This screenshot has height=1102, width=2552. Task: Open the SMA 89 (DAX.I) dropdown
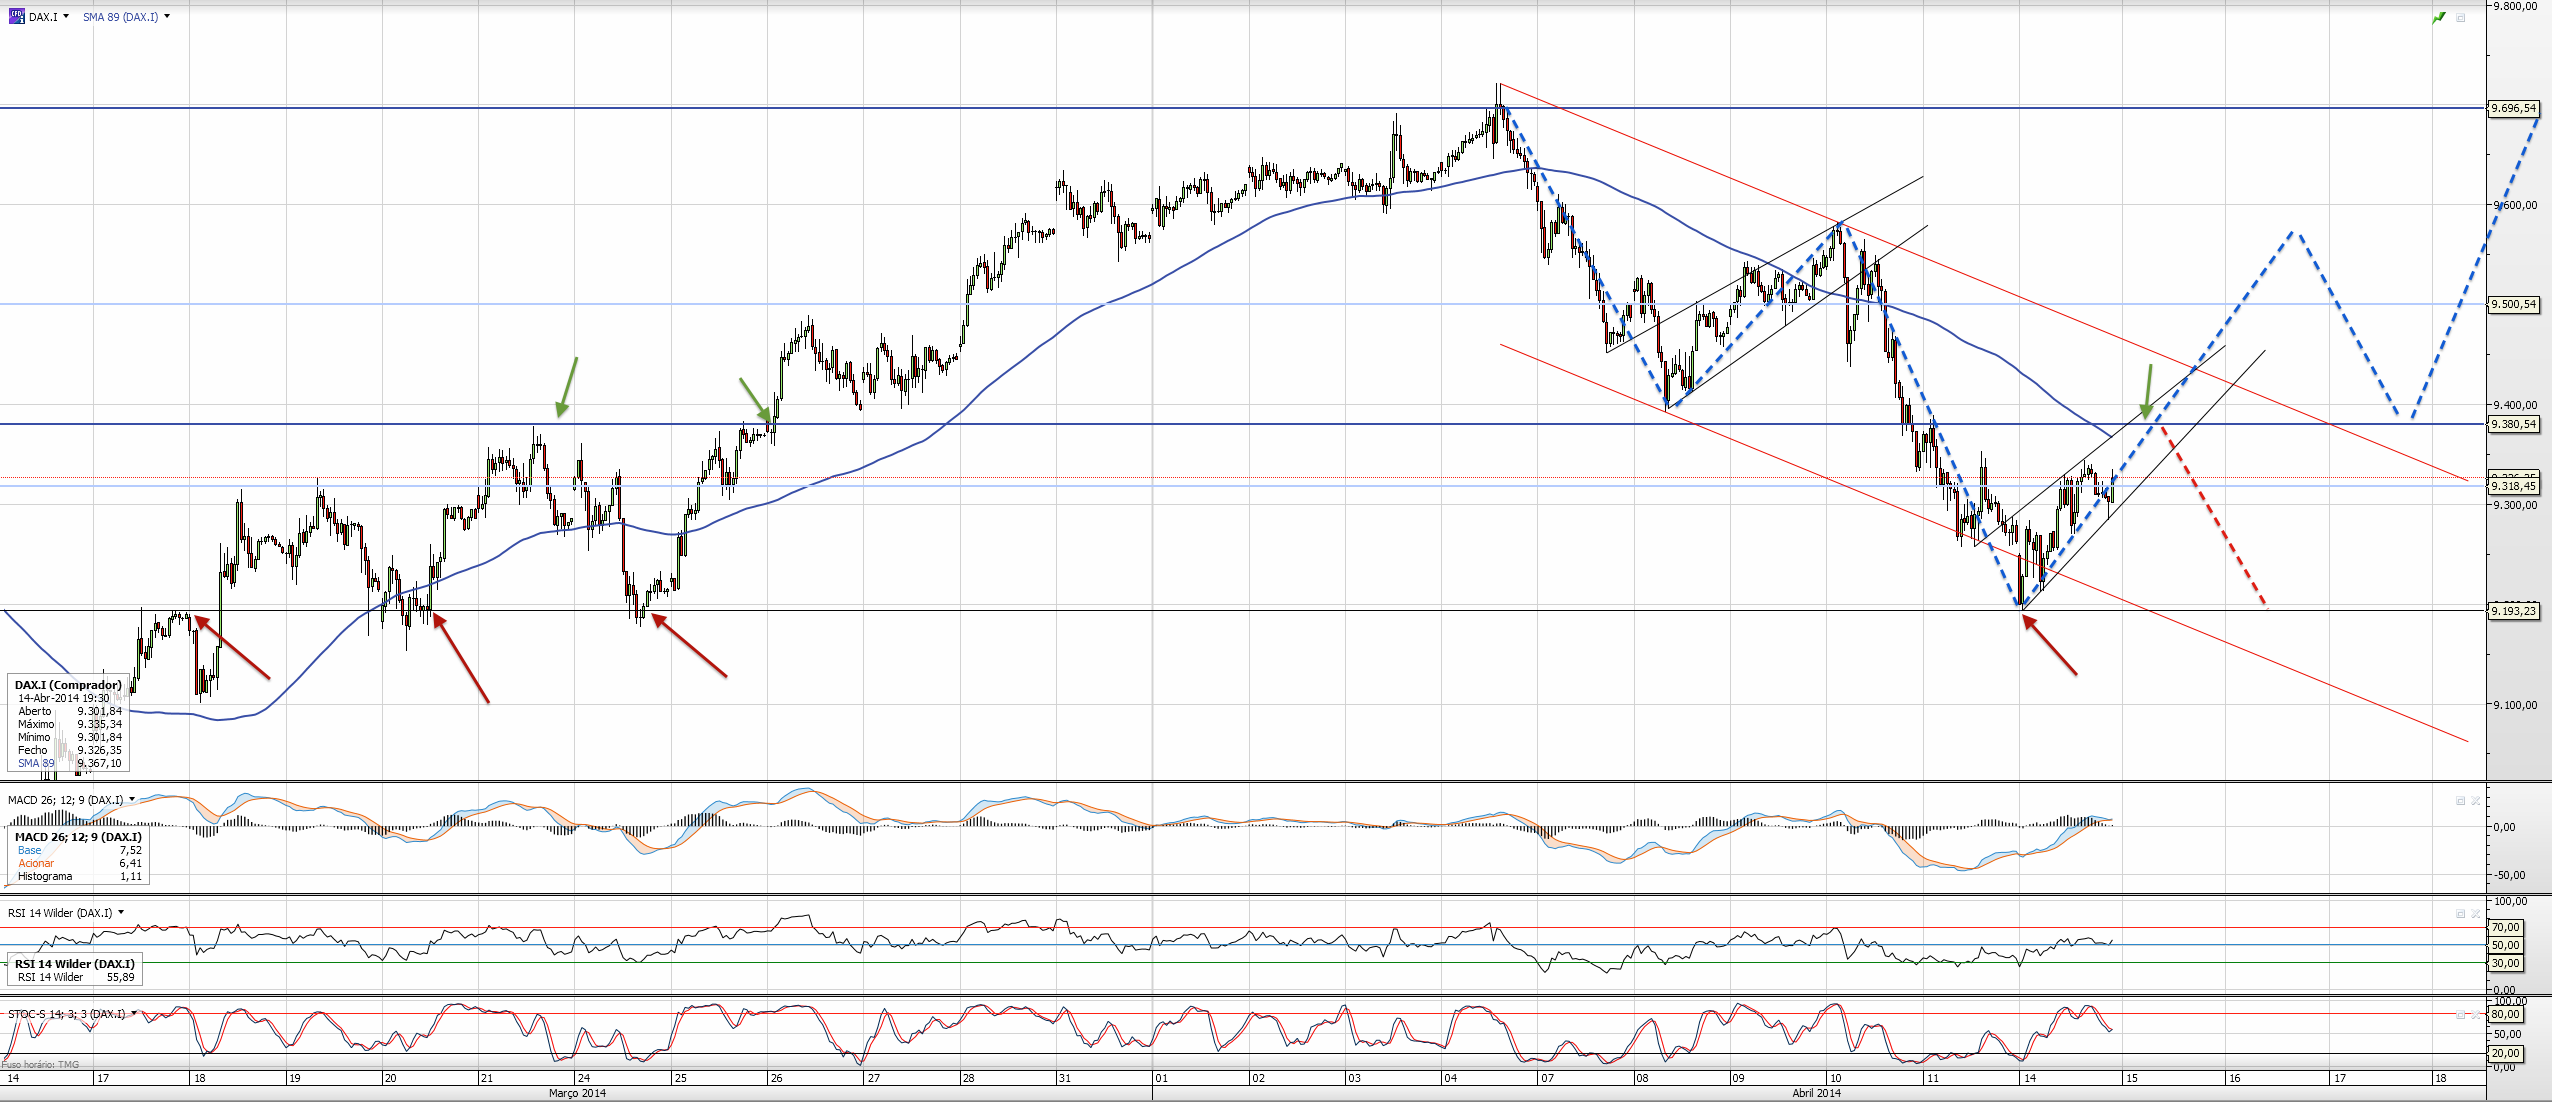click(166, 16)
